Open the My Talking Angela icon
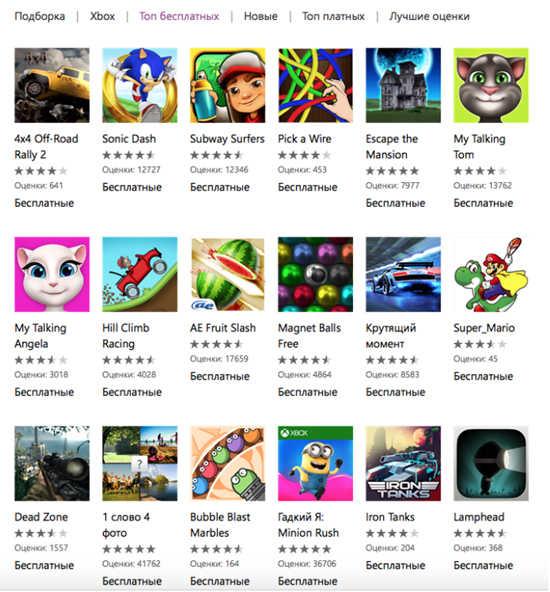550x592 pixels. pos(52,274)
